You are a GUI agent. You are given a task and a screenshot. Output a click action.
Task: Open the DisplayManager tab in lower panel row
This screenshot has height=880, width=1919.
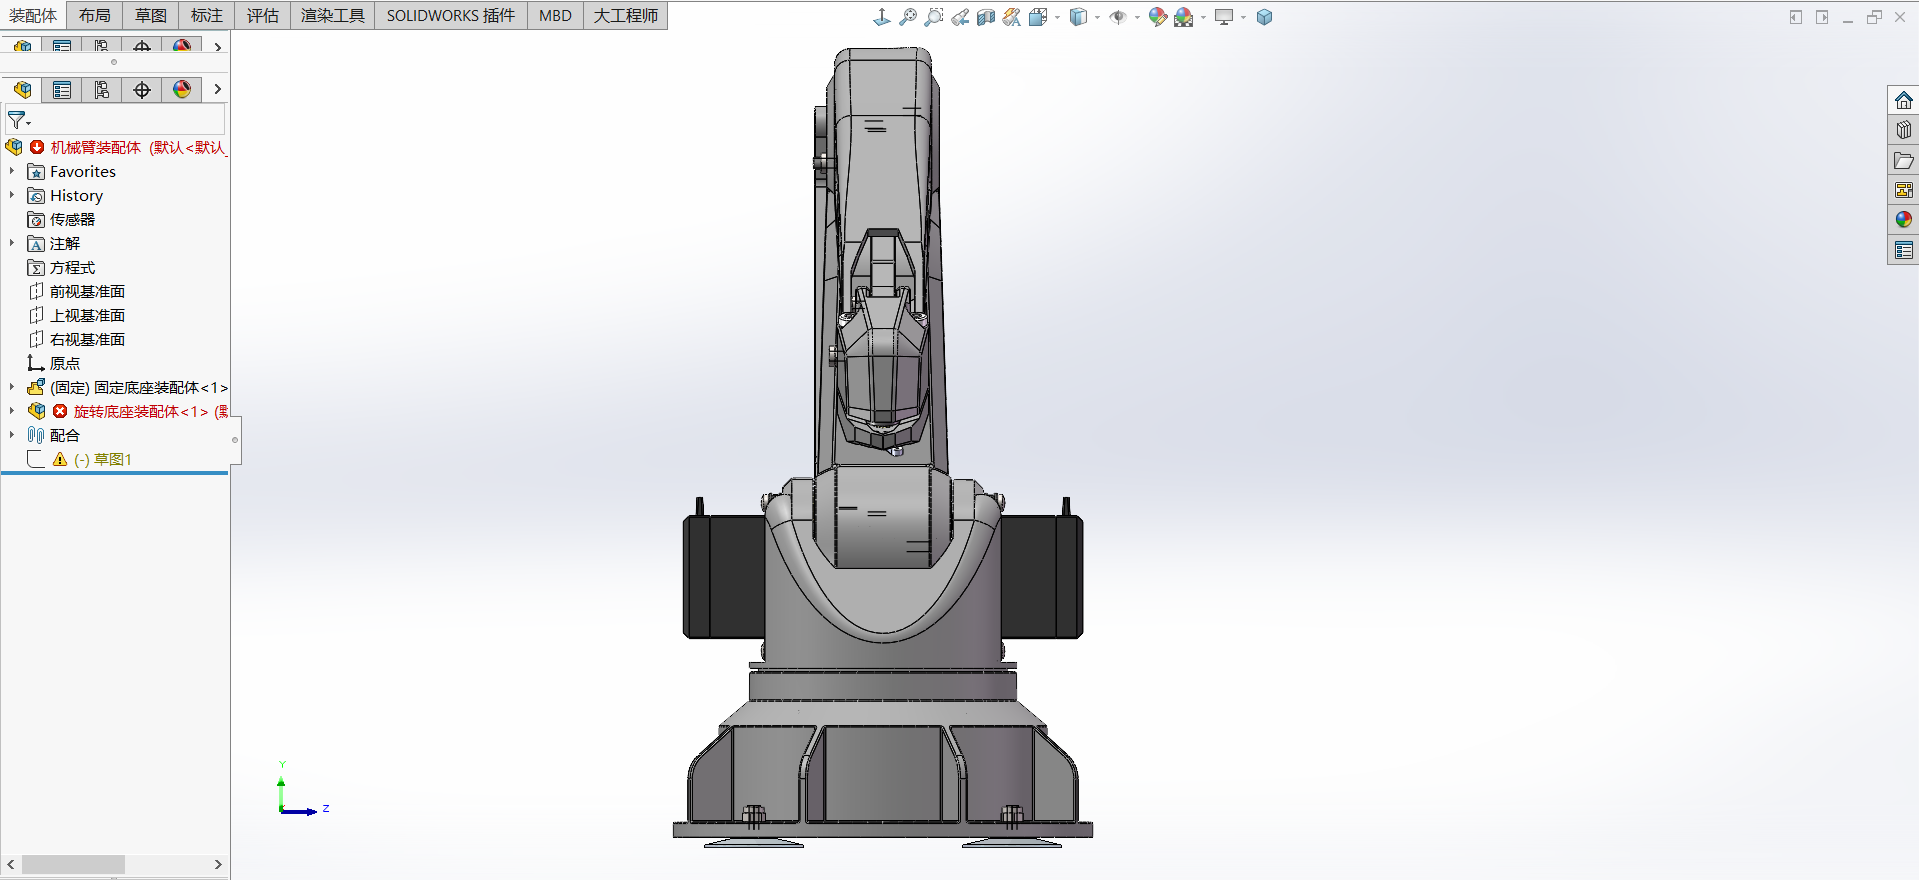click(x=182, y=90)
